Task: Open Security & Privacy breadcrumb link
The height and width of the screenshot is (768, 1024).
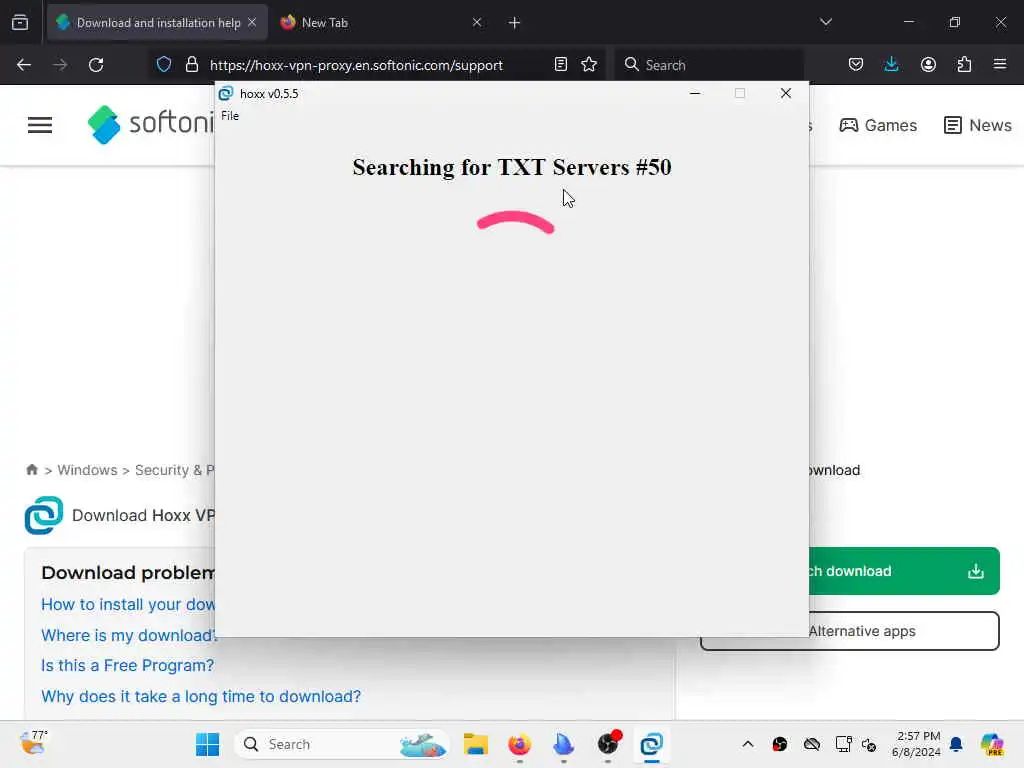Action: point(174,470)
